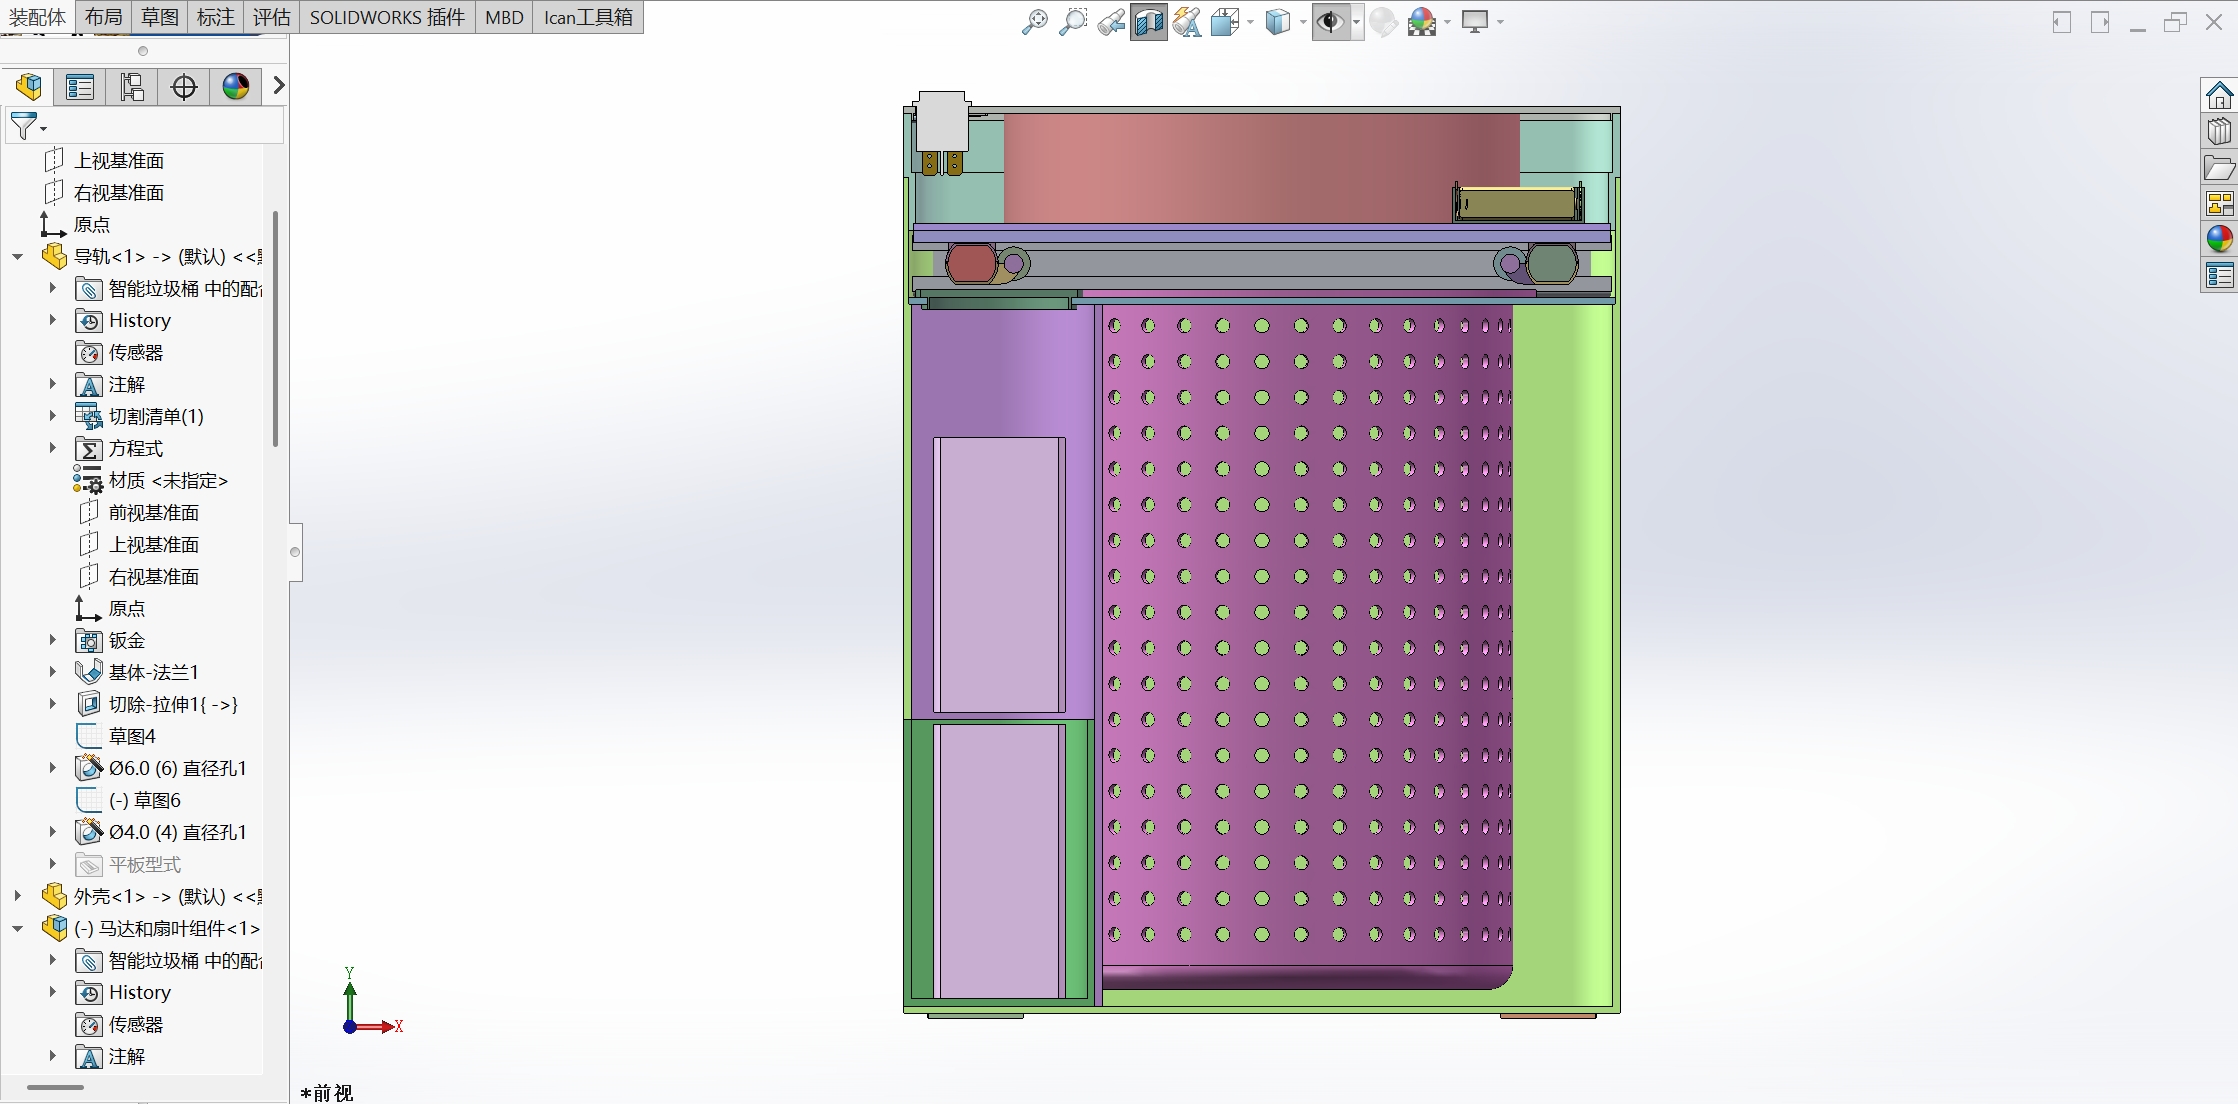Click the first History item in tree

point(139,320)
